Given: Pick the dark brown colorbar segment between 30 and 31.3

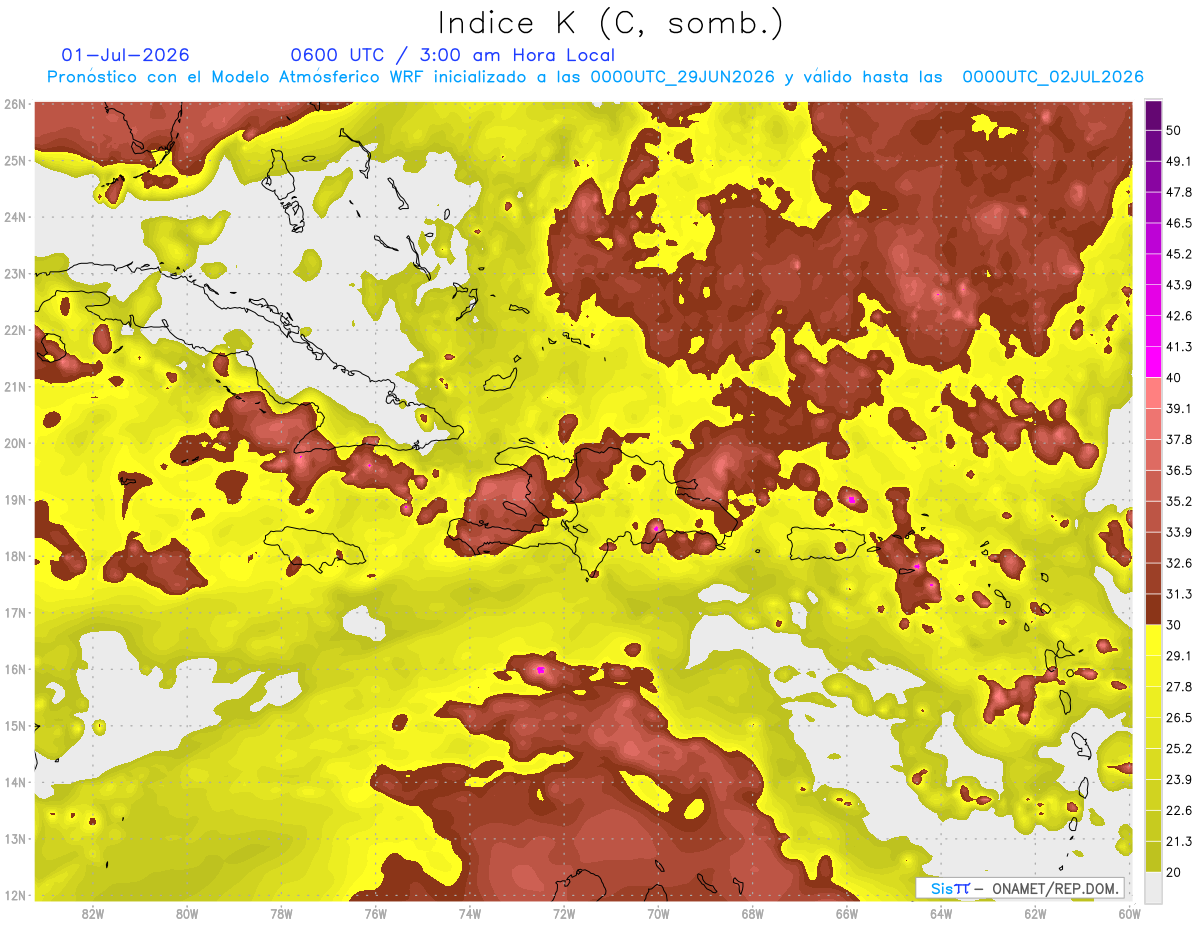Looking at the screenshot, I should (1153, 610).
